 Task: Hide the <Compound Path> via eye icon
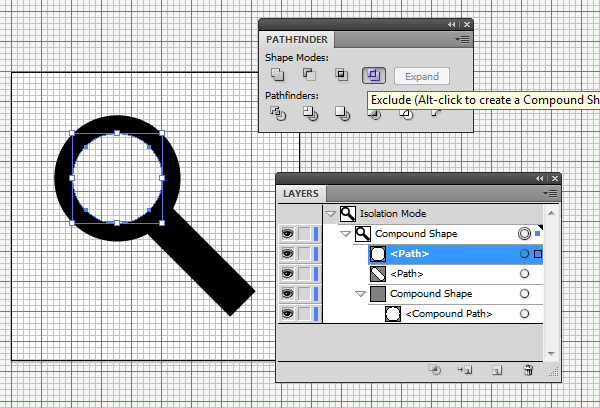coord(287,314)
